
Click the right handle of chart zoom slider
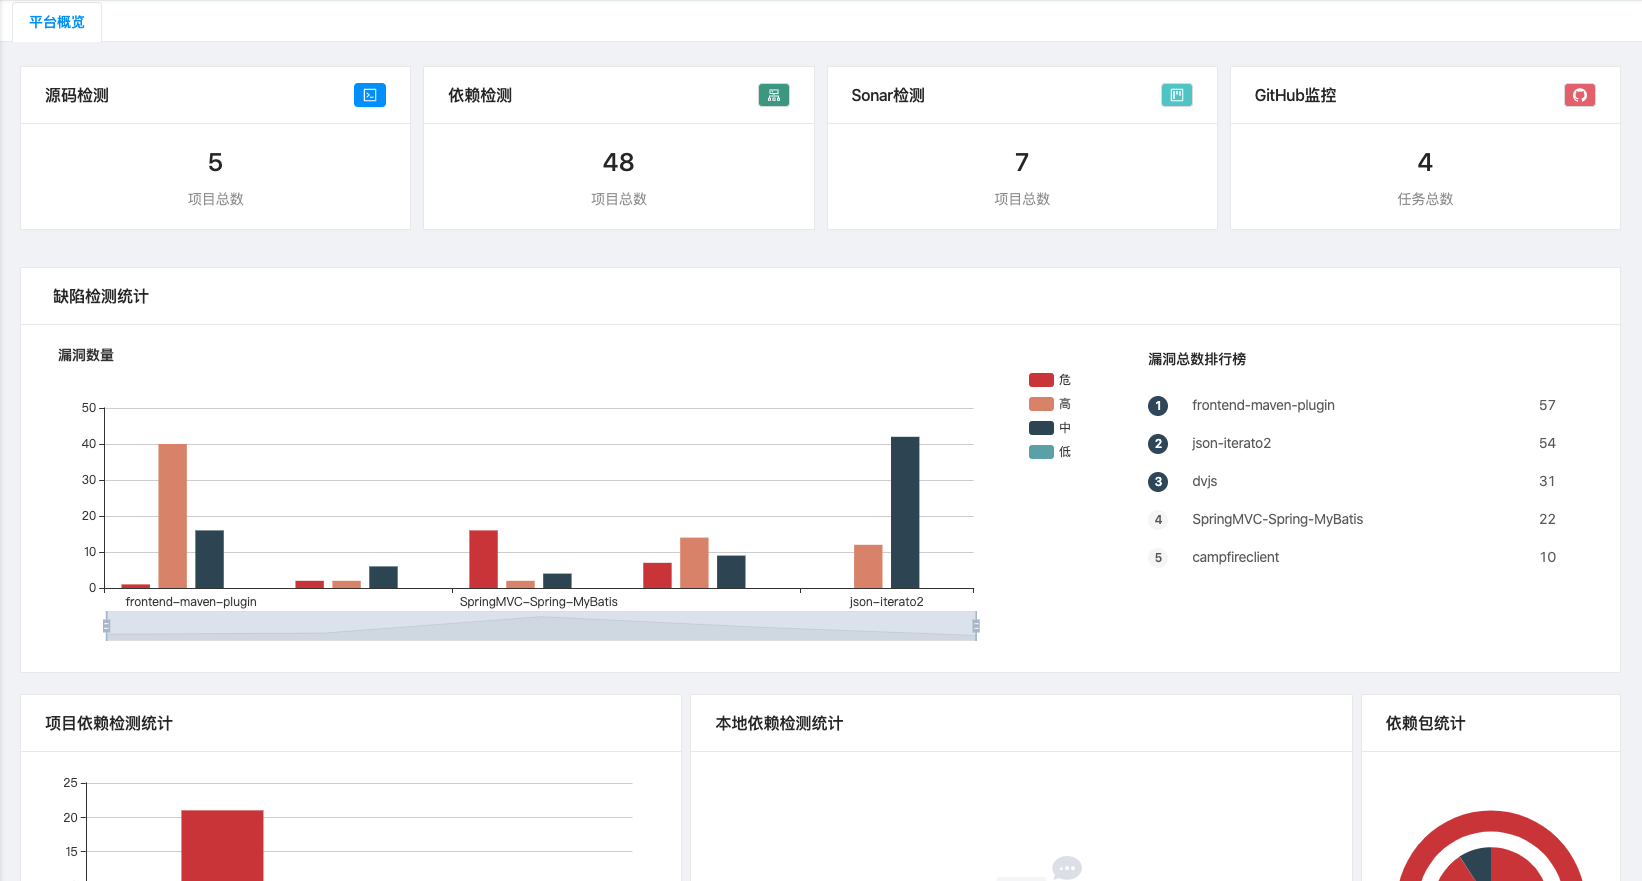[976, 626]
